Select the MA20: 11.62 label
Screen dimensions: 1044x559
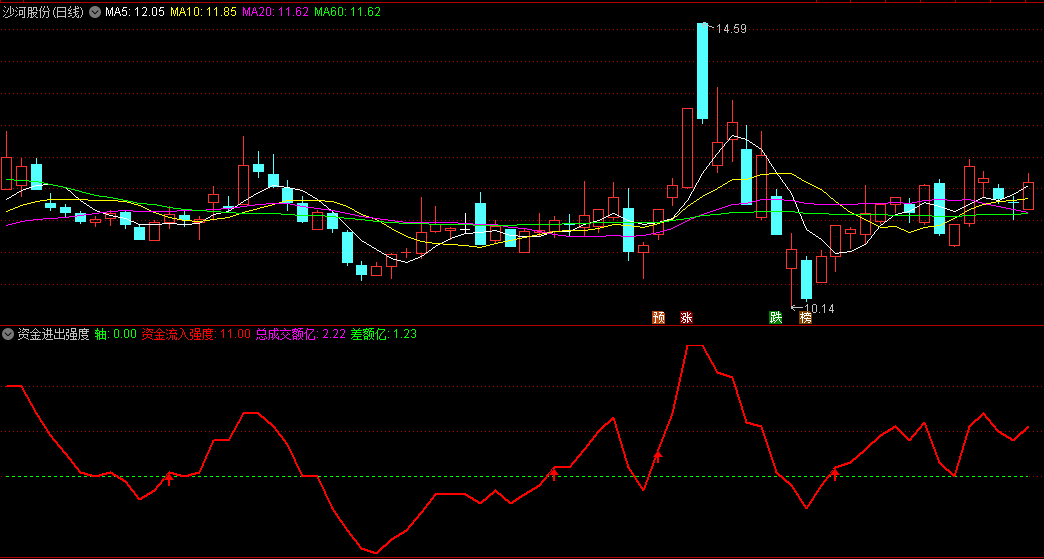pyautogui.click(x=275, y=12)
